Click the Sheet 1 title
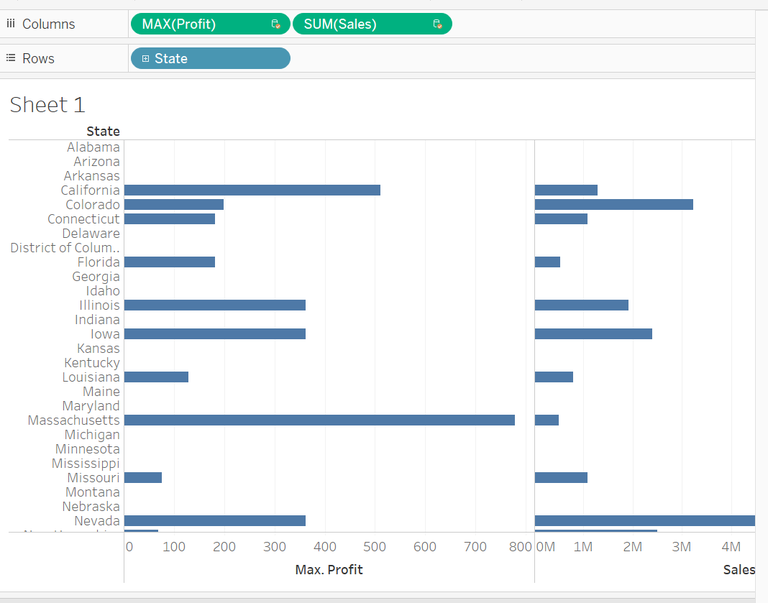768x603 pixels. pyautogui.click(x=47, y=105)
